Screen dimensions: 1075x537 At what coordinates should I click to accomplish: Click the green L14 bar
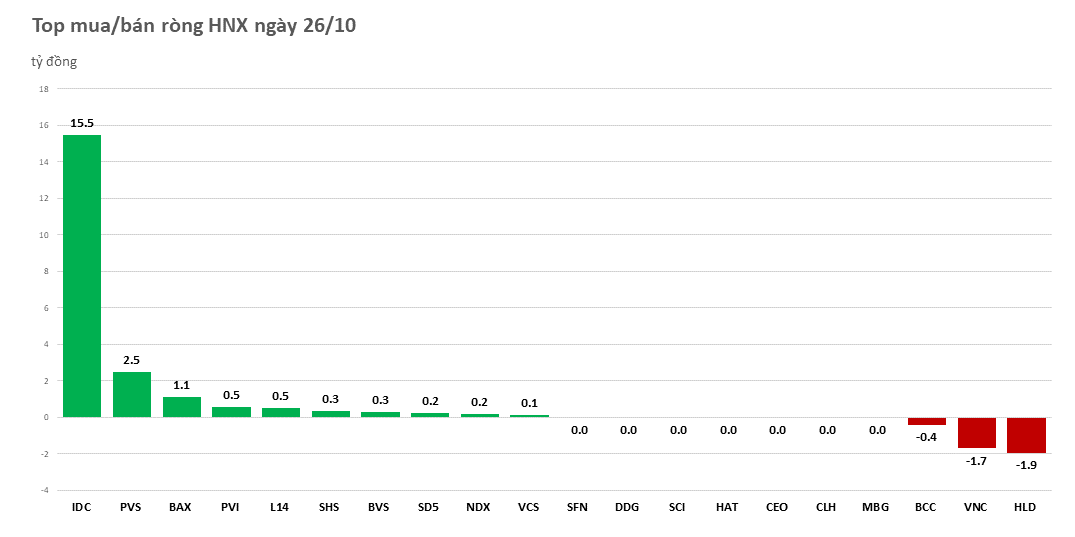[x=281, y=412]
